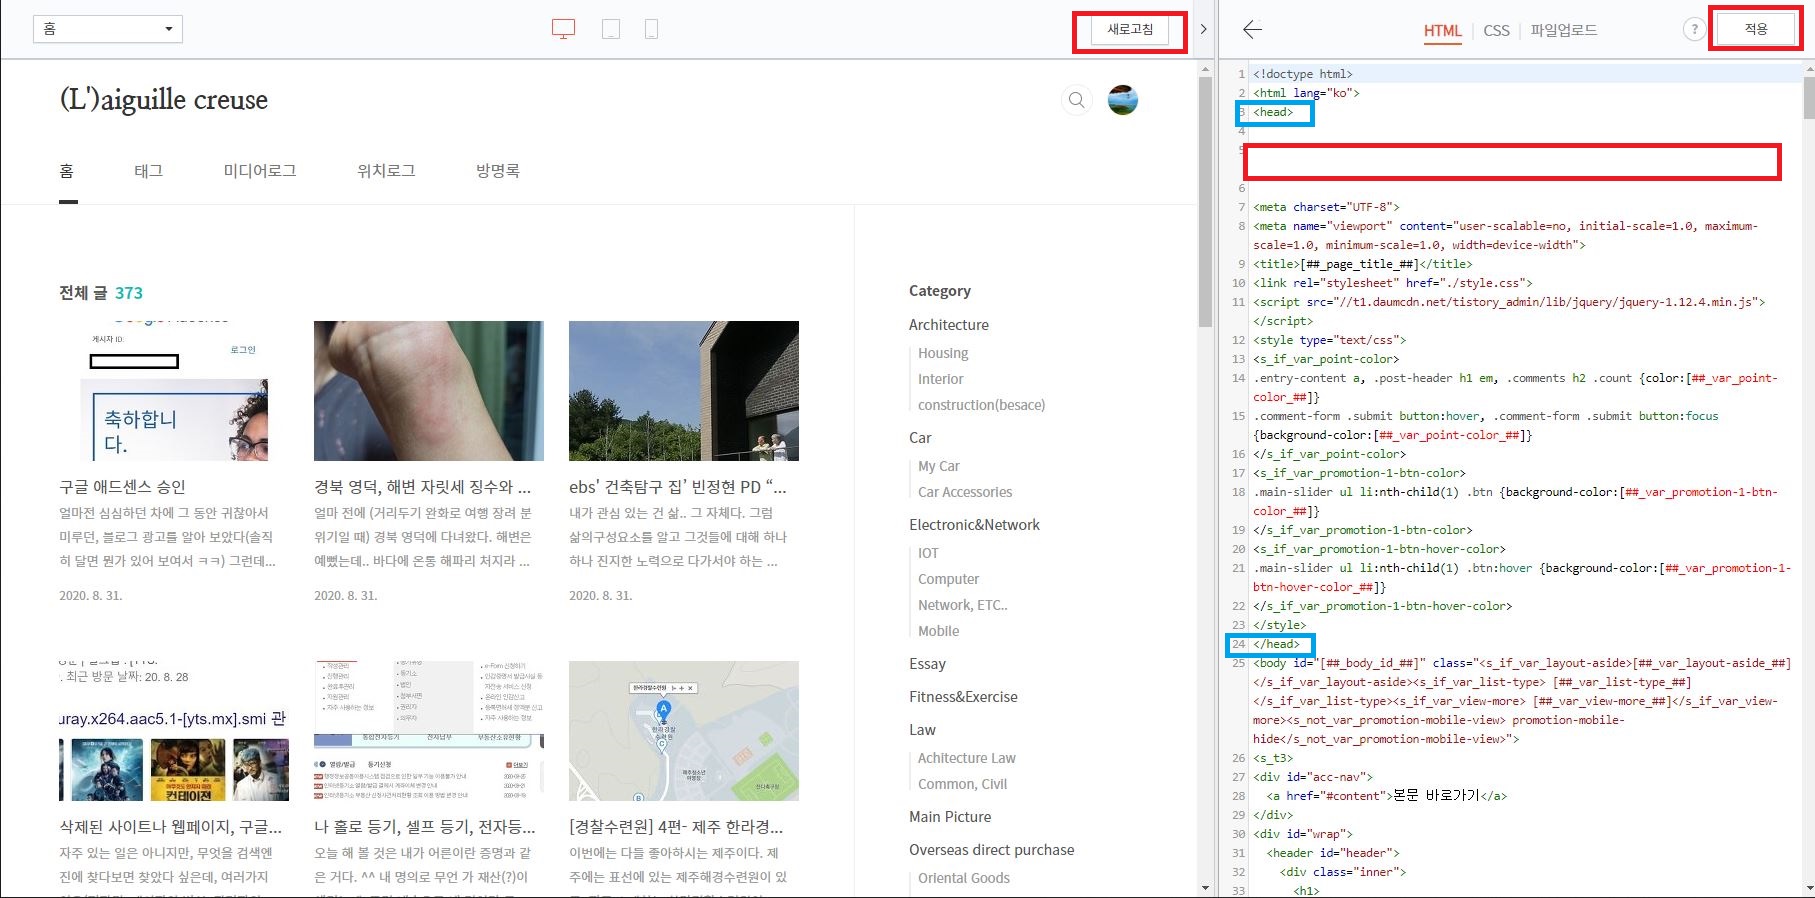Image resolution: width=1815 pixels, height=898 pixels.
Task: Click the 적용 apply button
Action: [1756, 30]
